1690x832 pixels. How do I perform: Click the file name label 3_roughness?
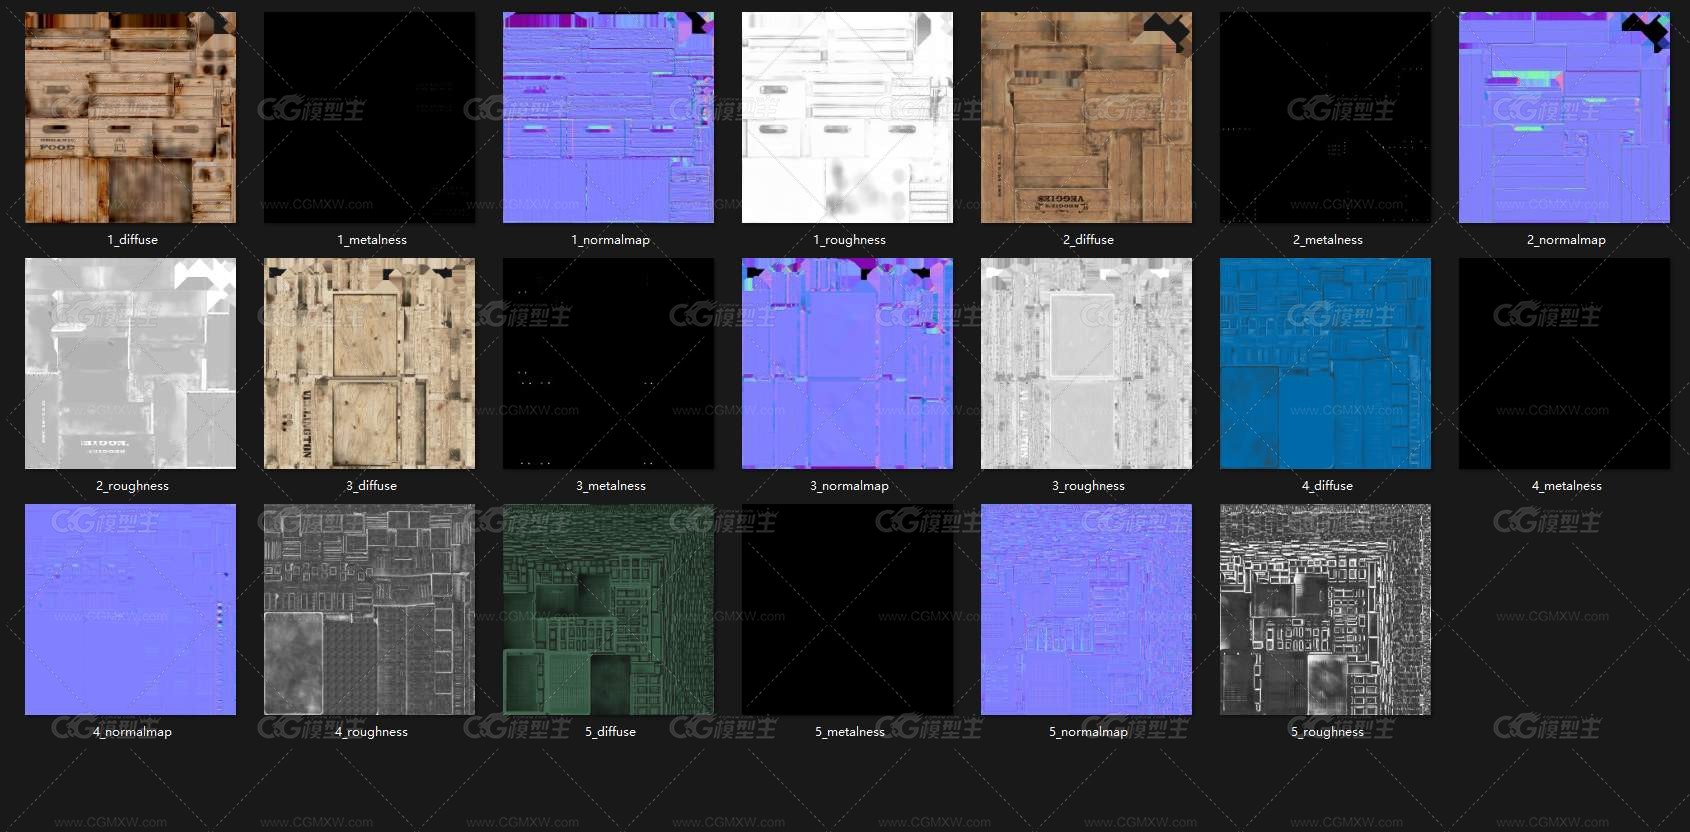tap(1088, 486)
